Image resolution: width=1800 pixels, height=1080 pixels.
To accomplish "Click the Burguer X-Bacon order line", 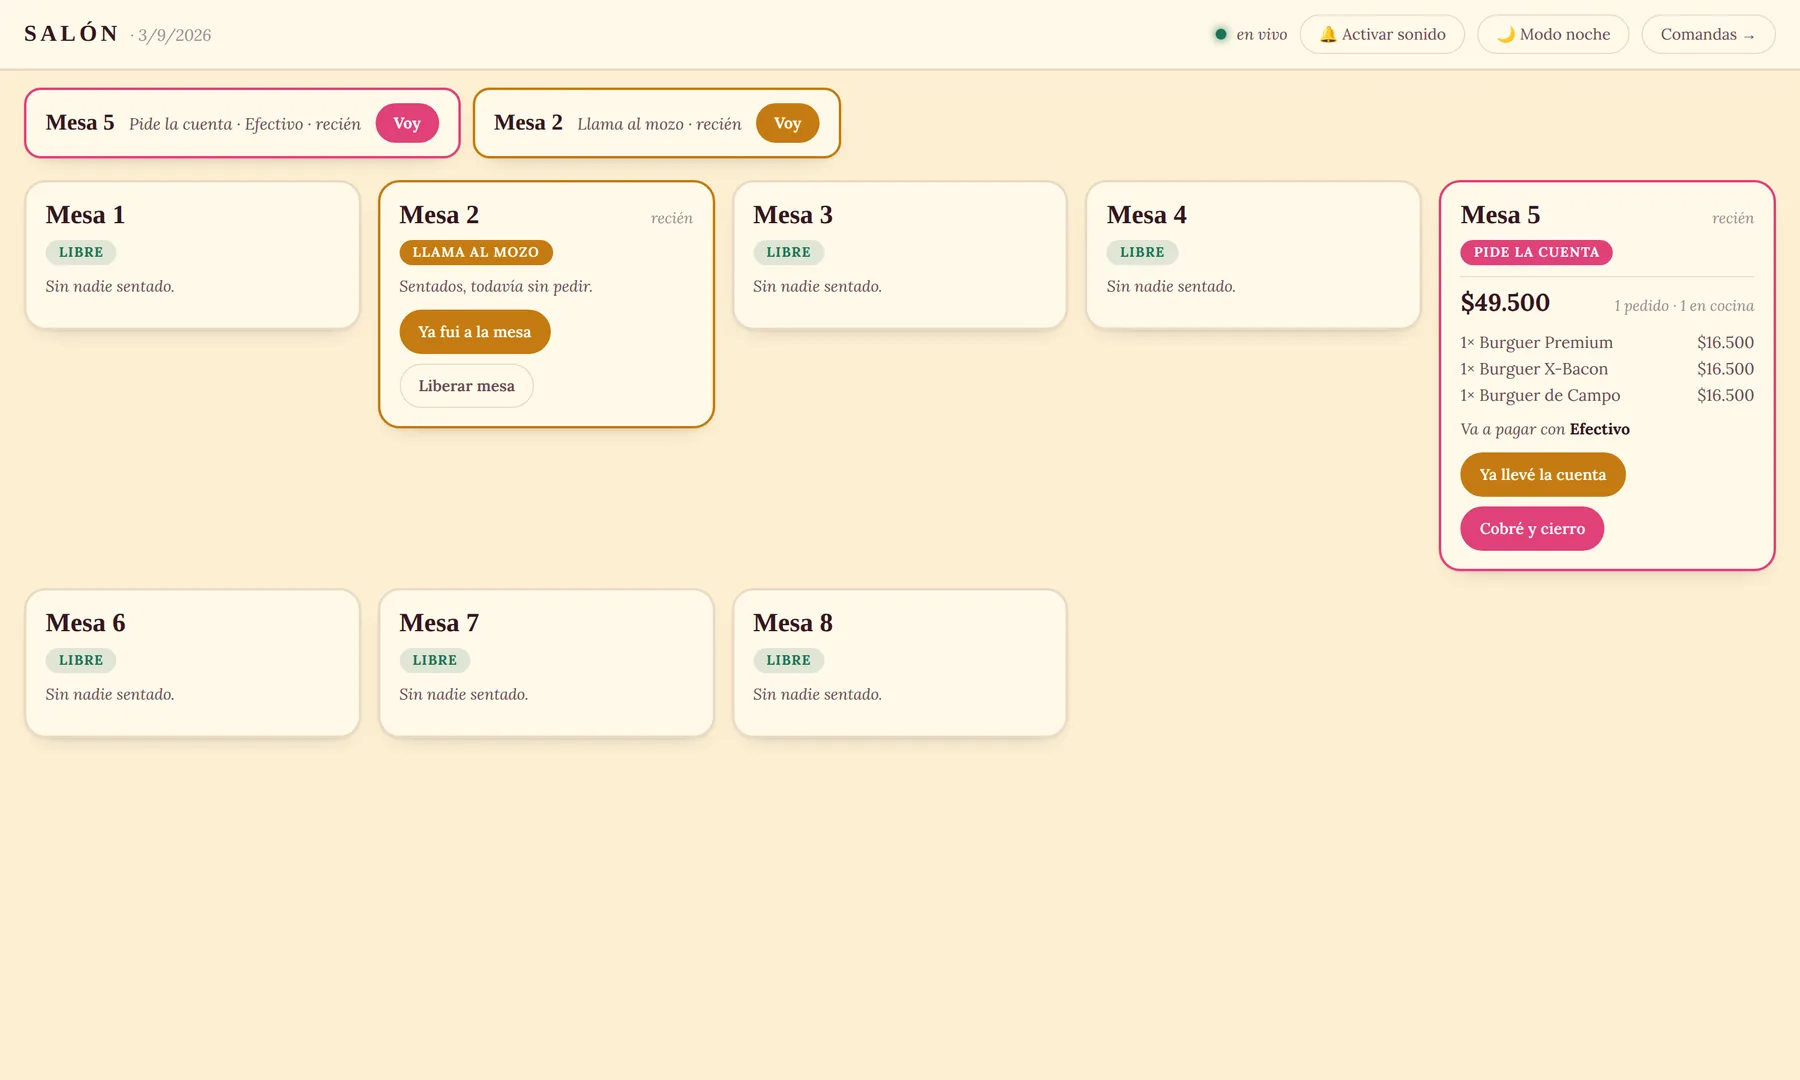I will [x=1607, y=369].
